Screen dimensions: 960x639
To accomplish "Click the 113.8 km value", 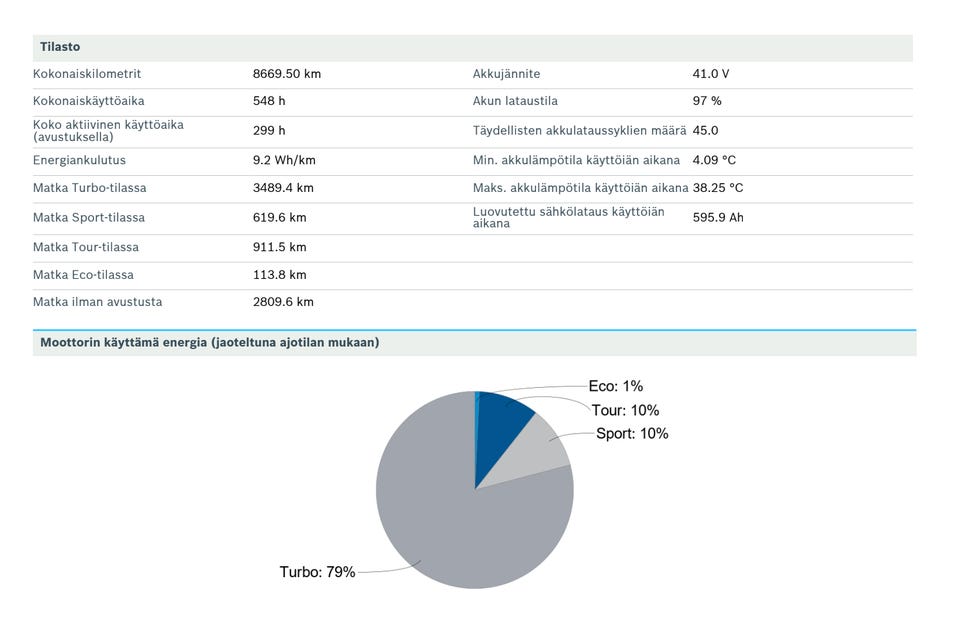I will tap(279, 275).
